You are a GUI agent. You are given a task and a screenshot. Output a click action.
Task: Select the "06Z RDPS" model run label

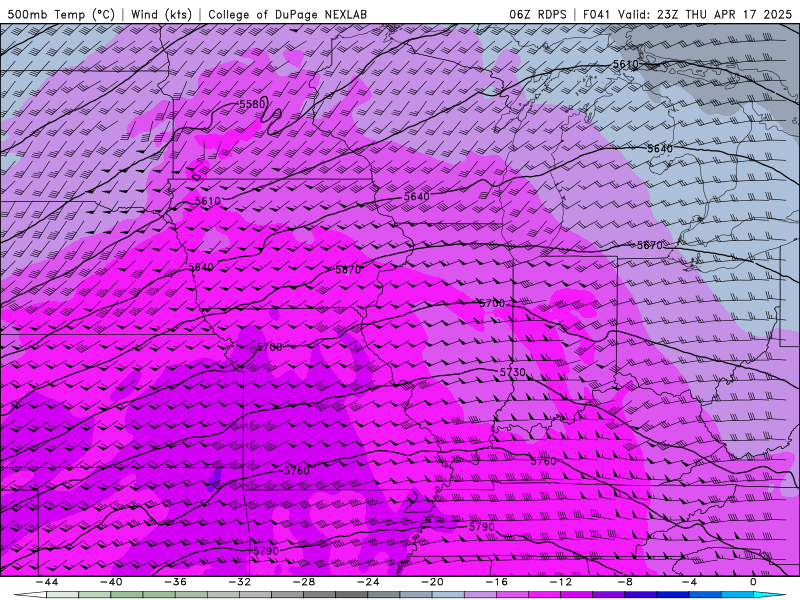point(538,14)
